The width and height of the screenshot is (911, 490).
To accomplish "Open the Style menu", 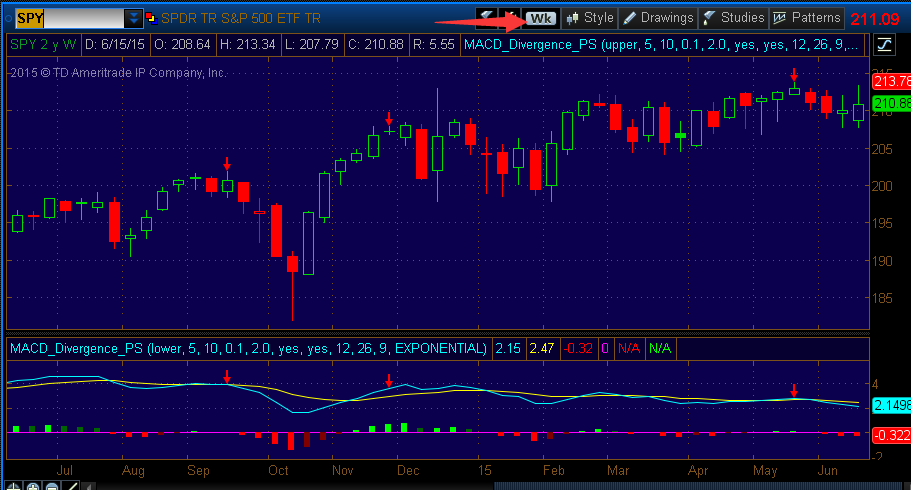I will point(590,18).
